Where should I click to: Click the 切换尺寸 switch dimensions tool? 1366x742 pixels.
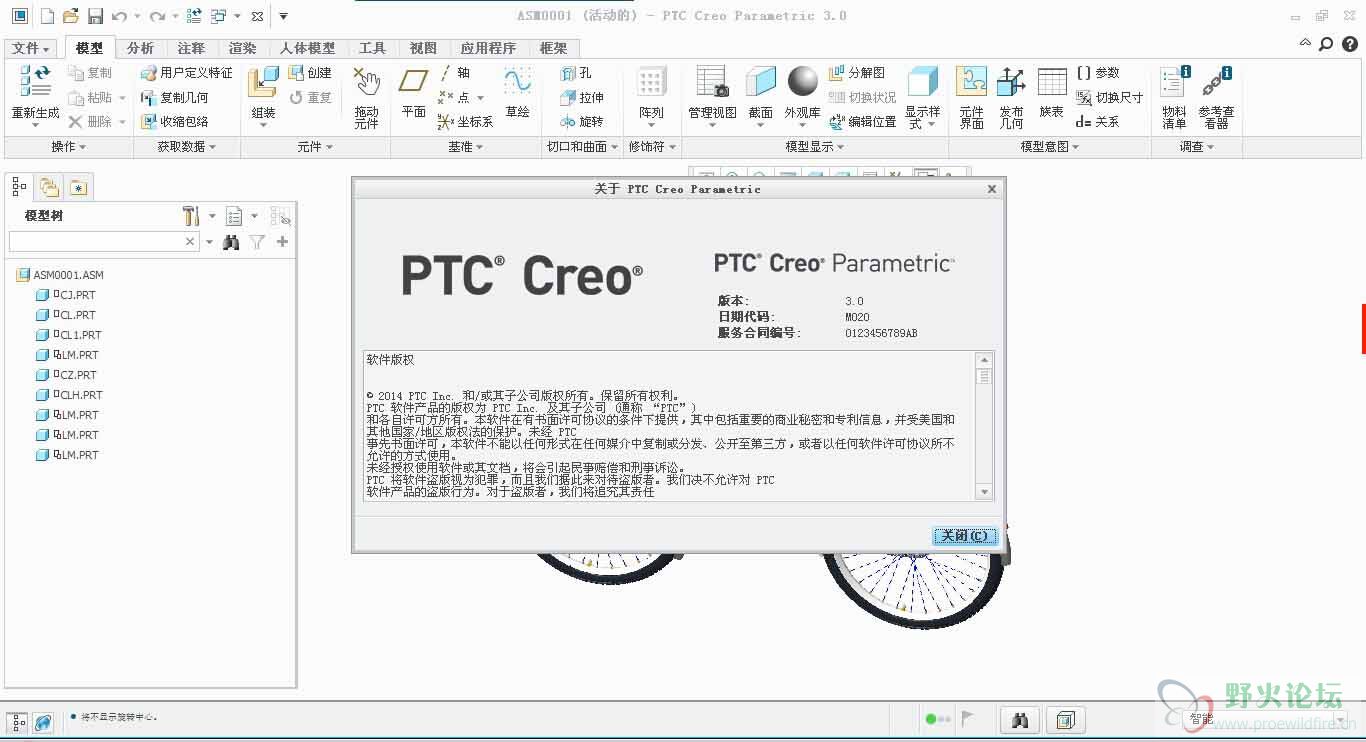point(1109,97)
